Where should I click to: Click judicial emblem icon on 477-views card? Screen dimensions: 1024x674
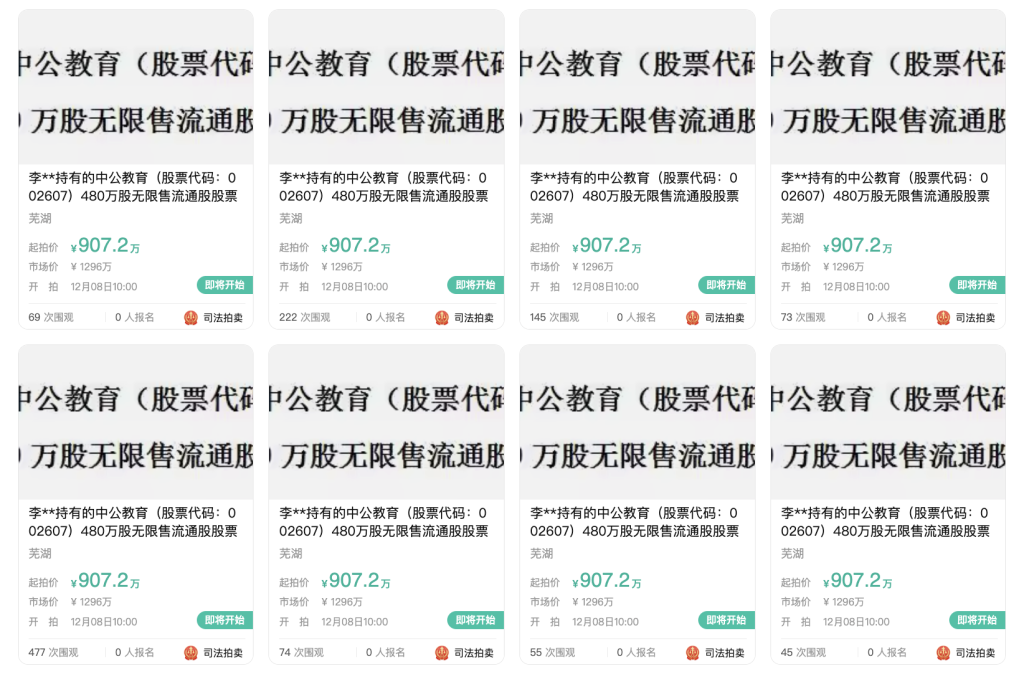click(x=191, y=653)
